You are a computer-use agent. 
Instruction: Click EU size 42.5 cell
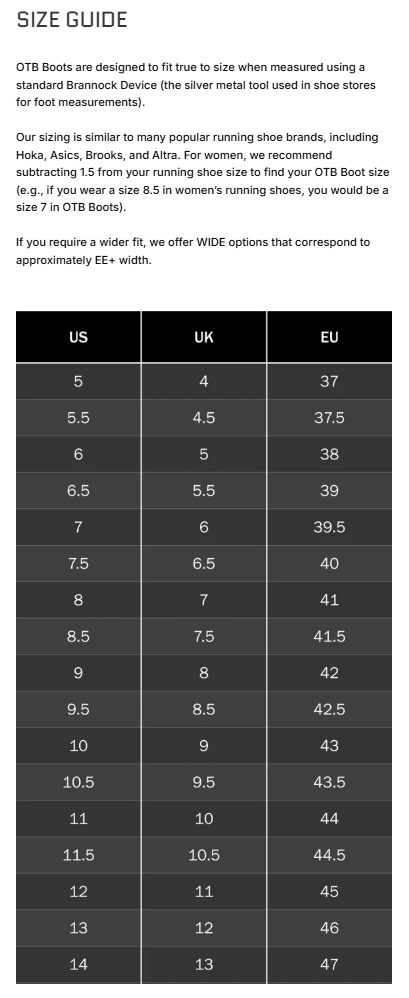click(x=329, y=709)
